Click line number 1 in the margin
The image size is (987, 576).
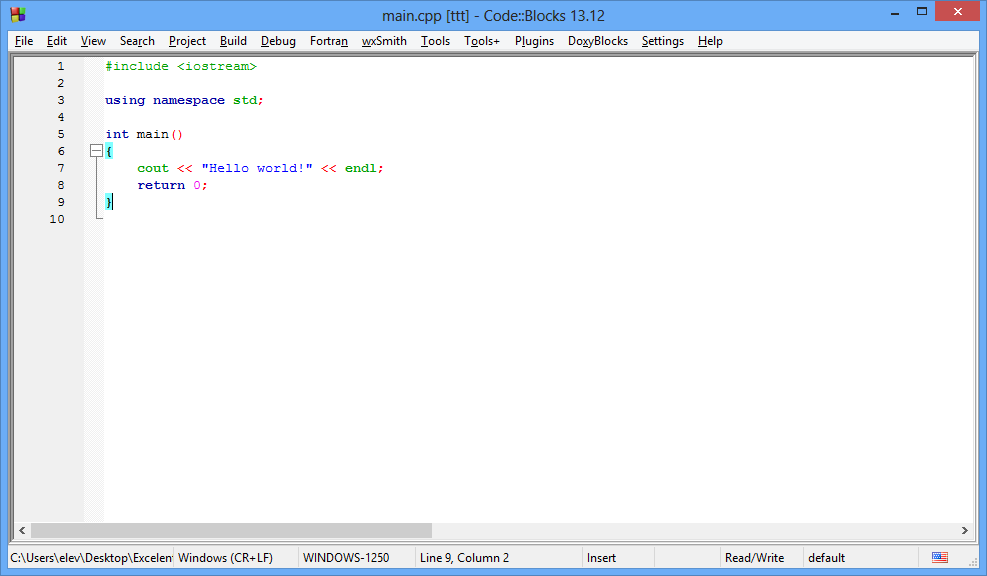click(x=60, y=66)
